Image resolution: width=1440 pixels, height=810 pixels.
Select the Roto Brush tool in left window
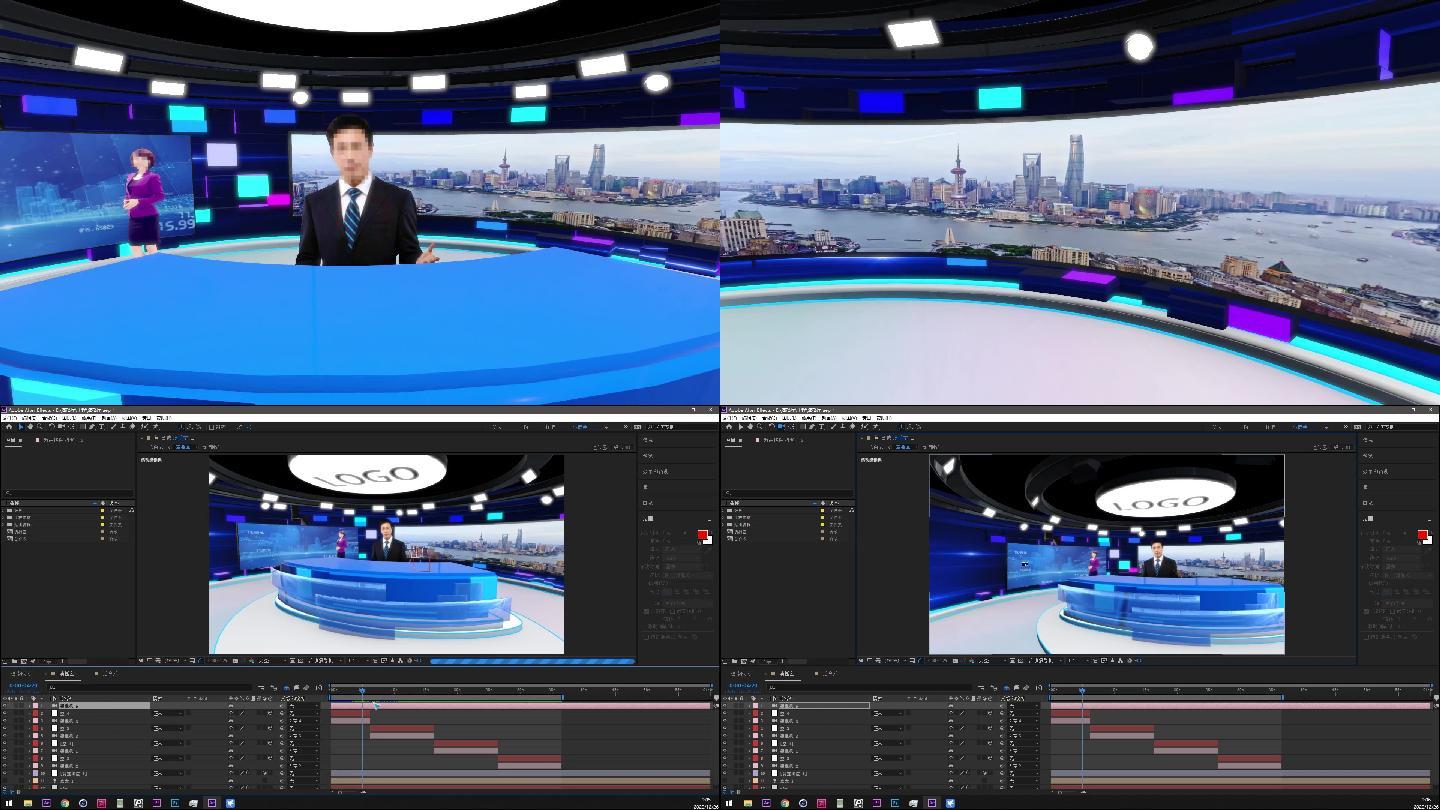click(144, 427)
